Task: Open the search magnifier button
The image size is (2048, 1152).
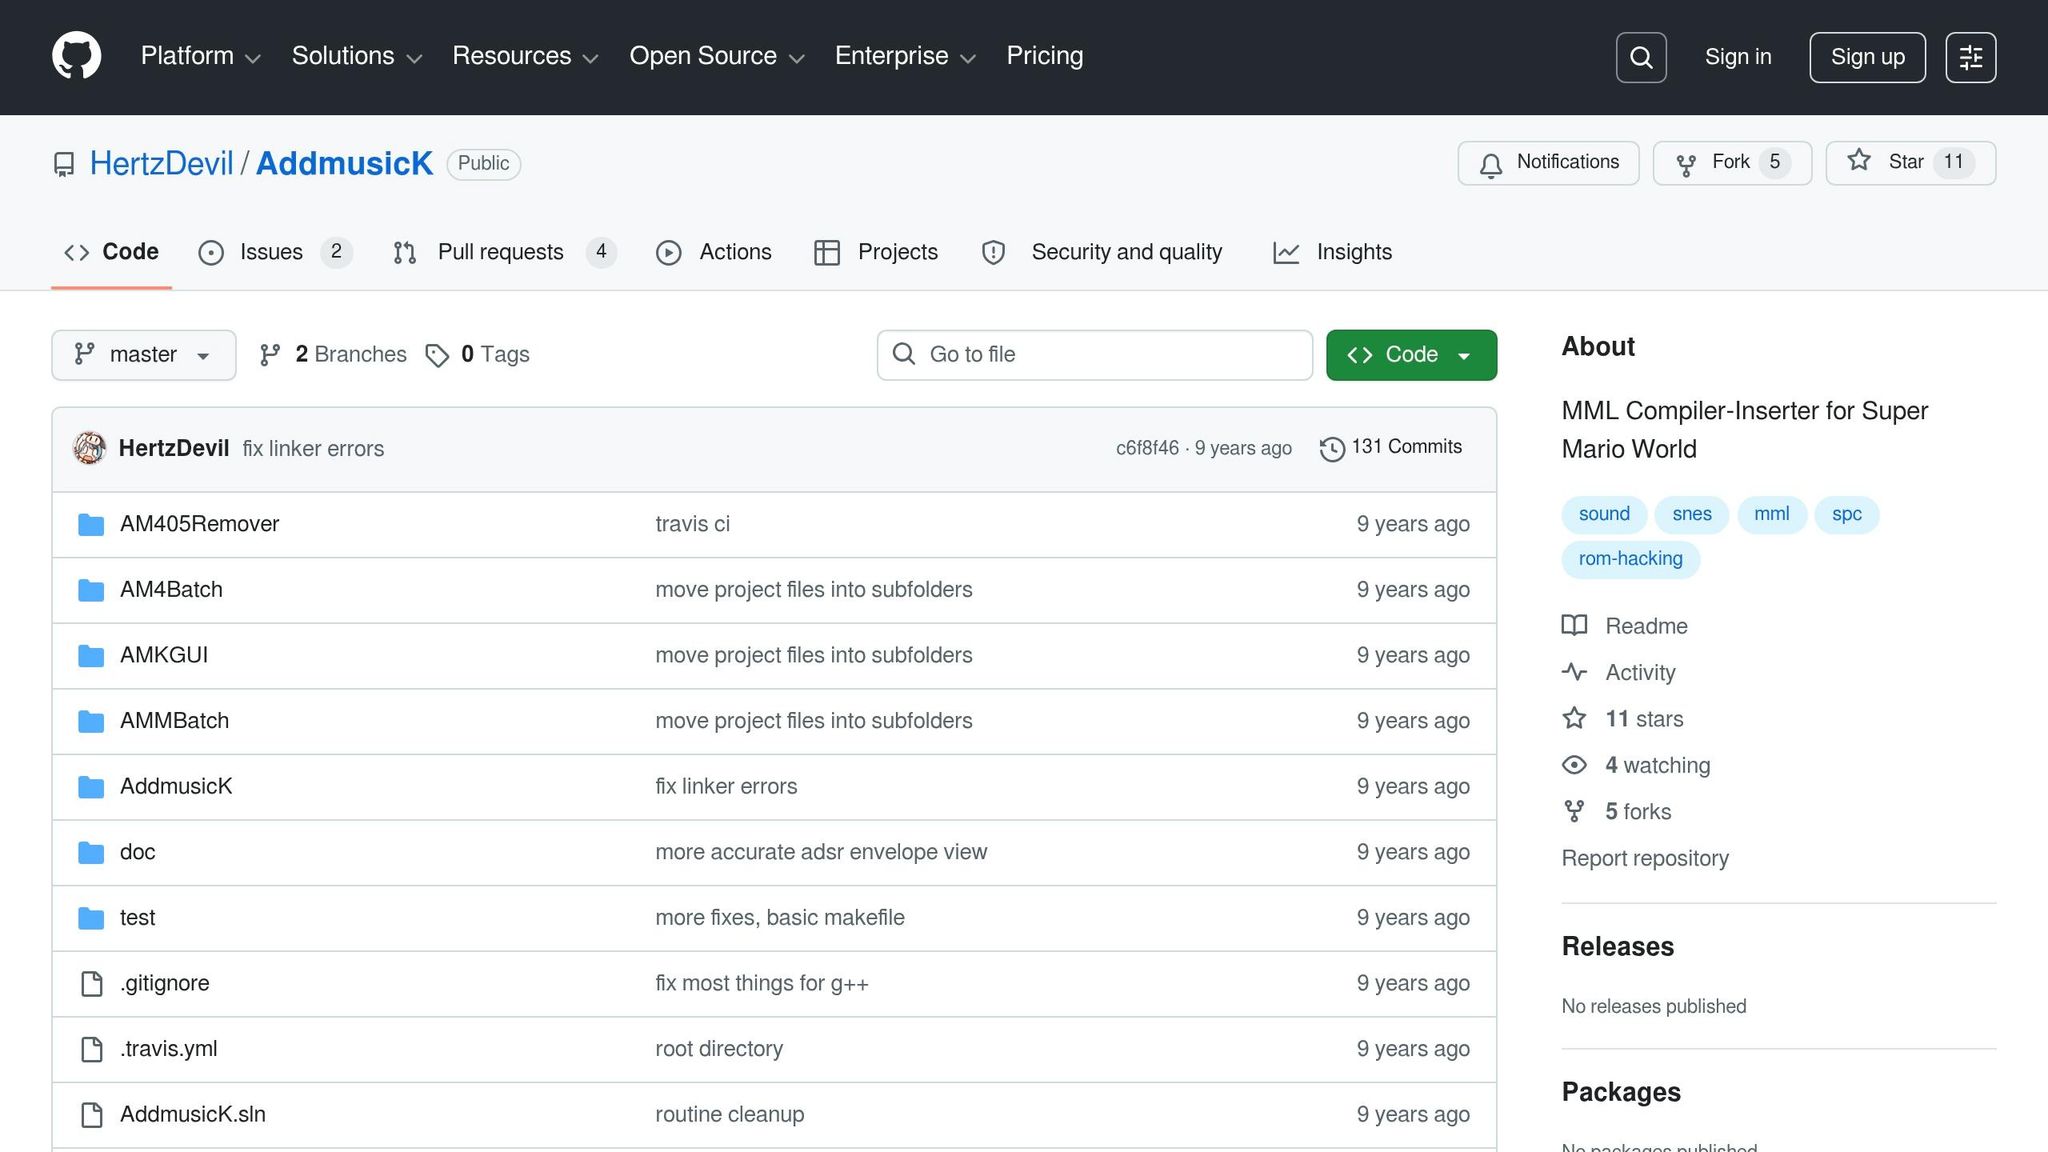Action: (x=1641, y=57)
